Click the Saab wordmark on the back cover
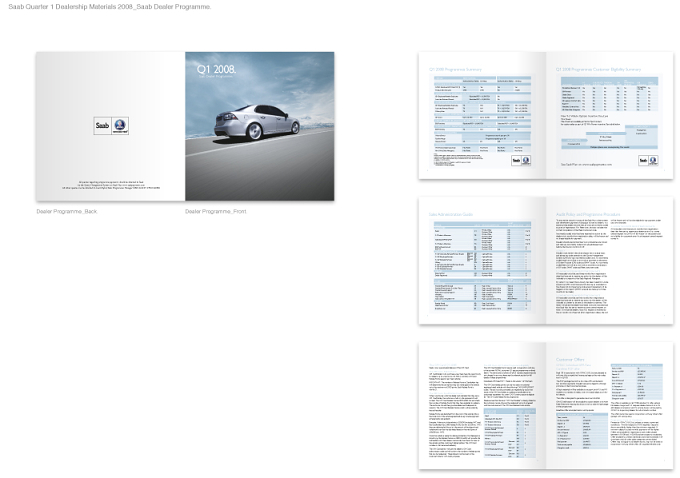 [x=102, y=125]
